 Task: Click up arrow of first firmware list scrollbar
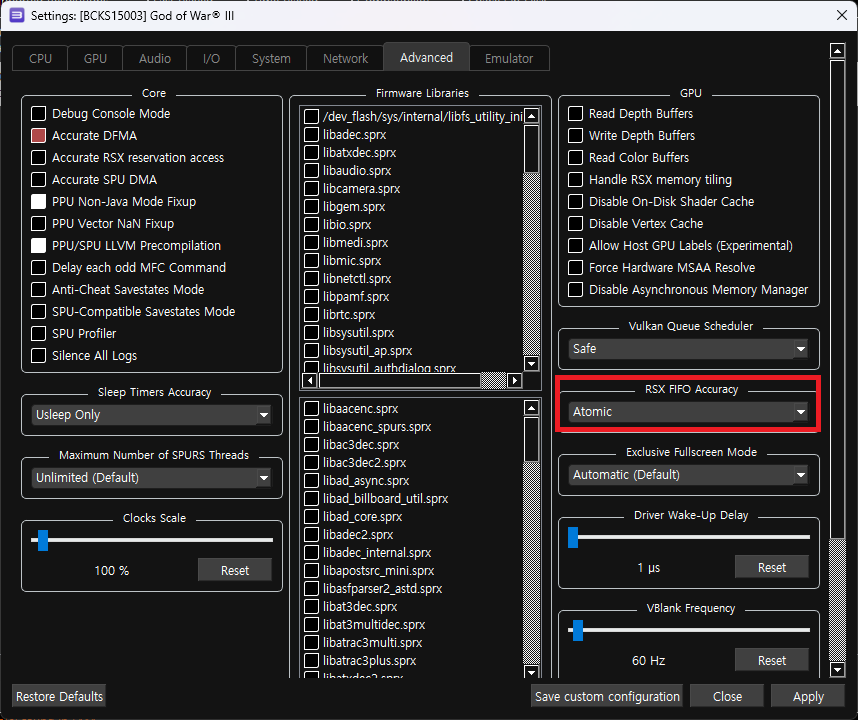point(531,116)
